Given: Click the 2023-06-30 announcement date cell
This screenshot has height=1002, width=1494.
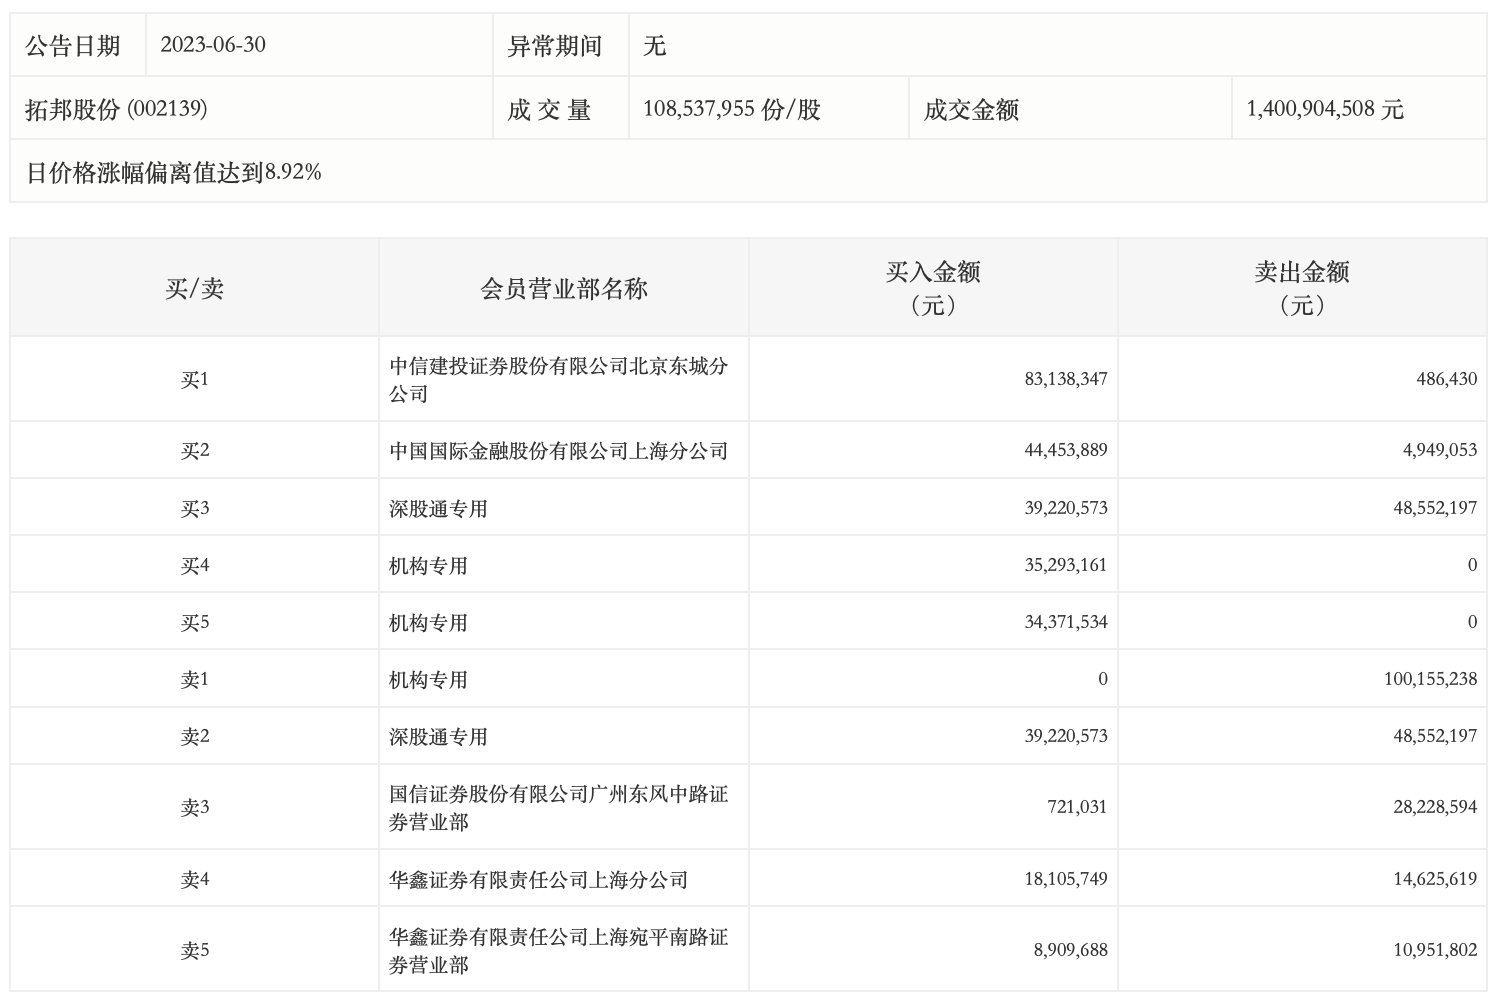Looking at the screenshot, I should point(213,45).
